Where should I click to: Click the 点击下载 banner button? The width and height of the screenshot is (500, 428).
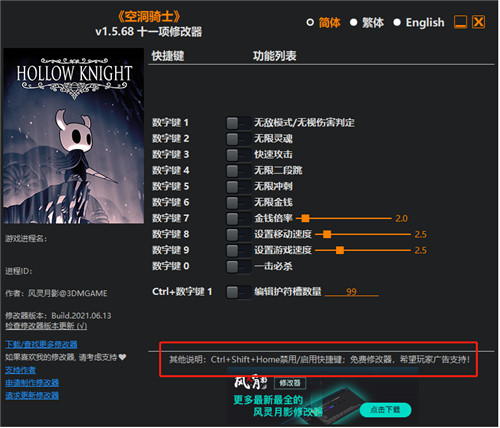click(x=386, y=410)
